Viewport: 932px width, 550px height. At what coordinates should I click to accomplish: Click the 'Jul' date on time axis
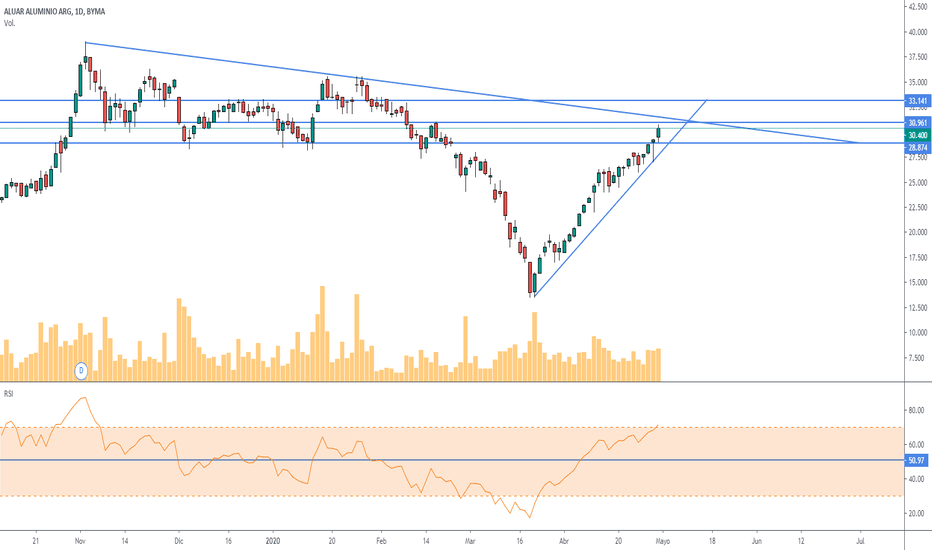(x=859, y=541)
